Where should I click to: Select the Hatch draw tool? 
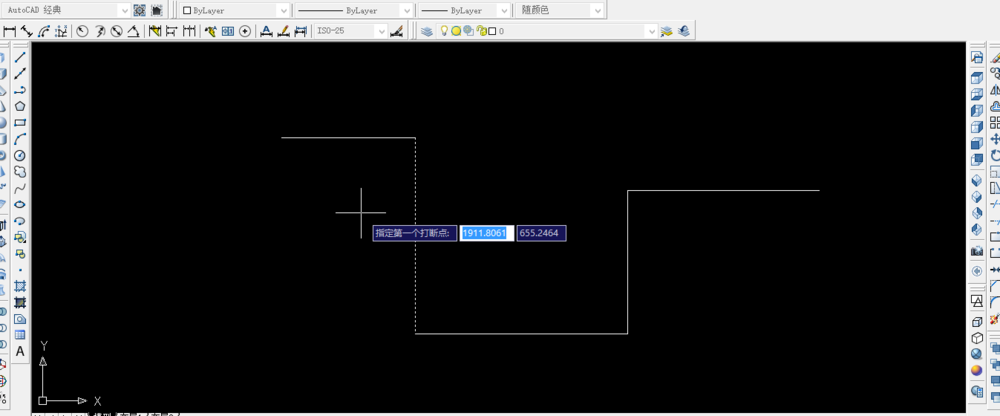pos(20,285)
